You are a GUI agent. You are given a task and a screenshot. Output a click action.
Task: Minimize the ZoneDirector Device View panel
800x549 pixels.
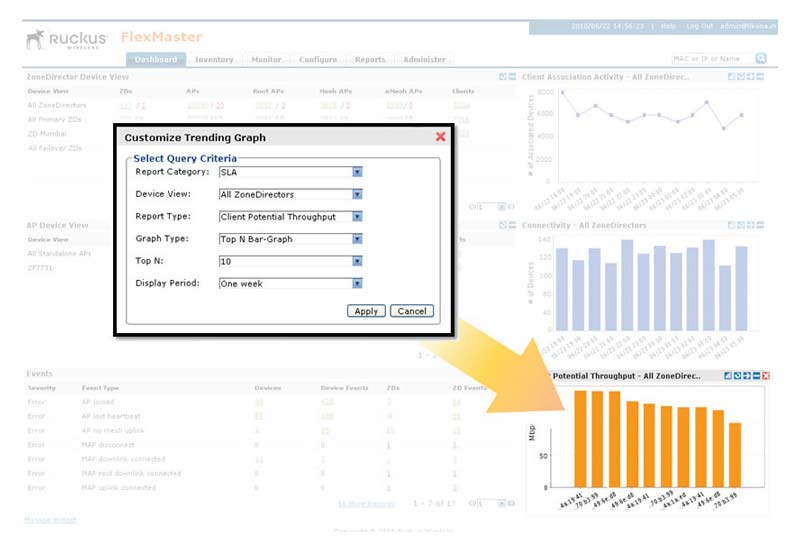[x=512, y=77]
